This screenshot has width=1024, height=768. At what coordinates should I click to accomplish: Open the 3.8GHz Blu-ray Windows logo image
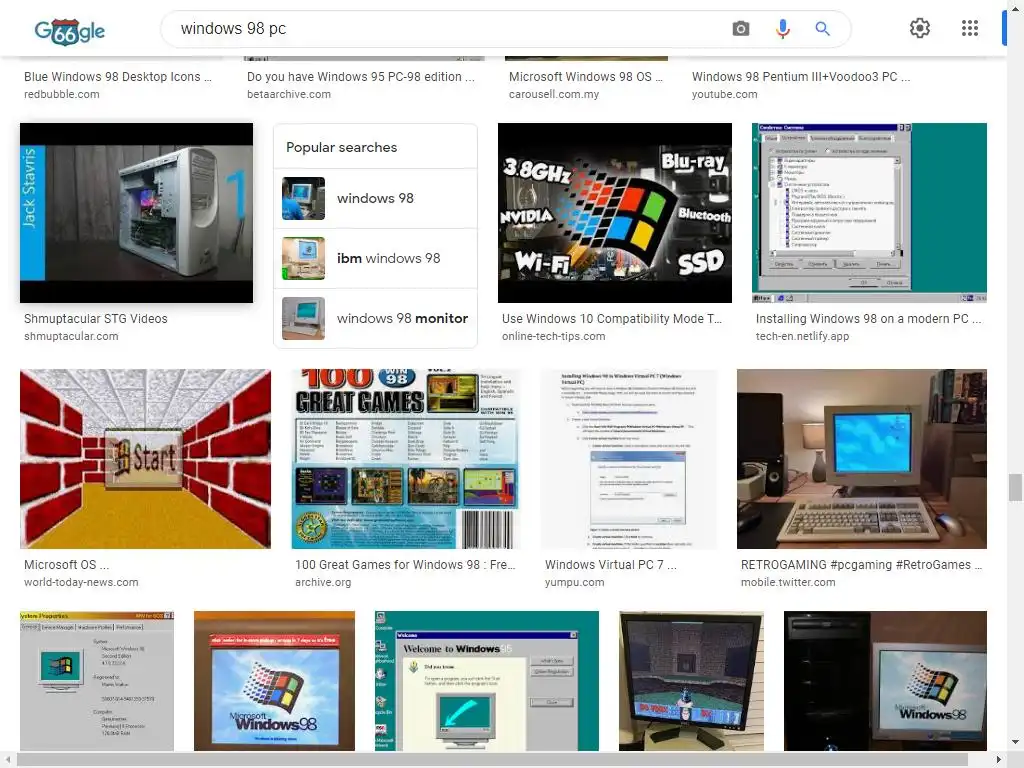615,213
